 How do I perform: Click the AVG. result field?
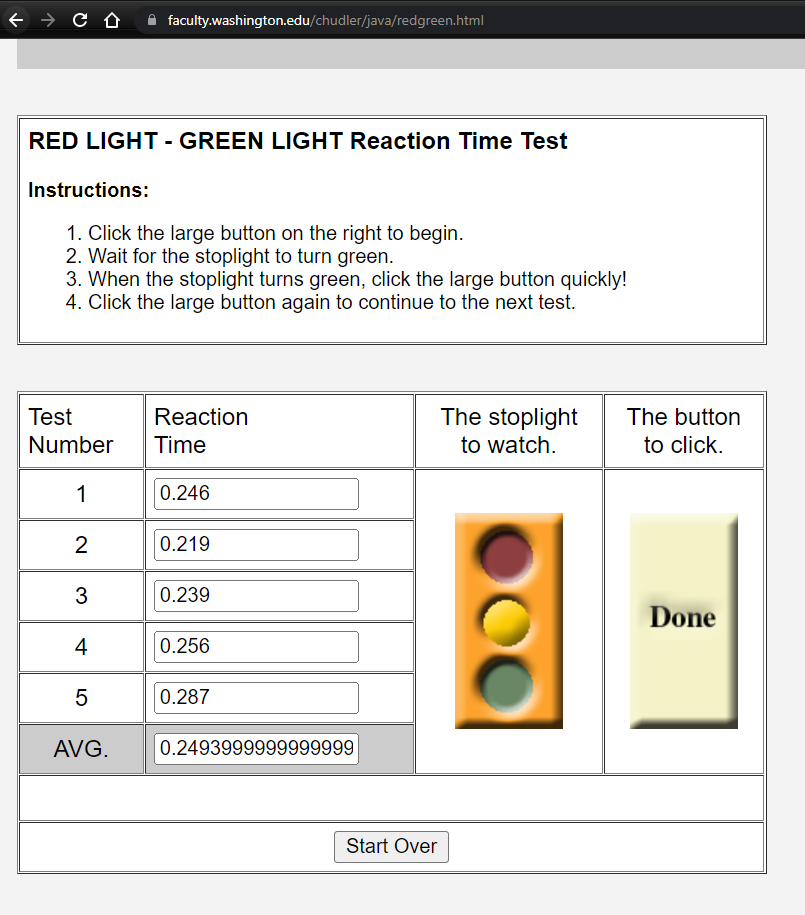pyautogui.click(x=256, y=749)
